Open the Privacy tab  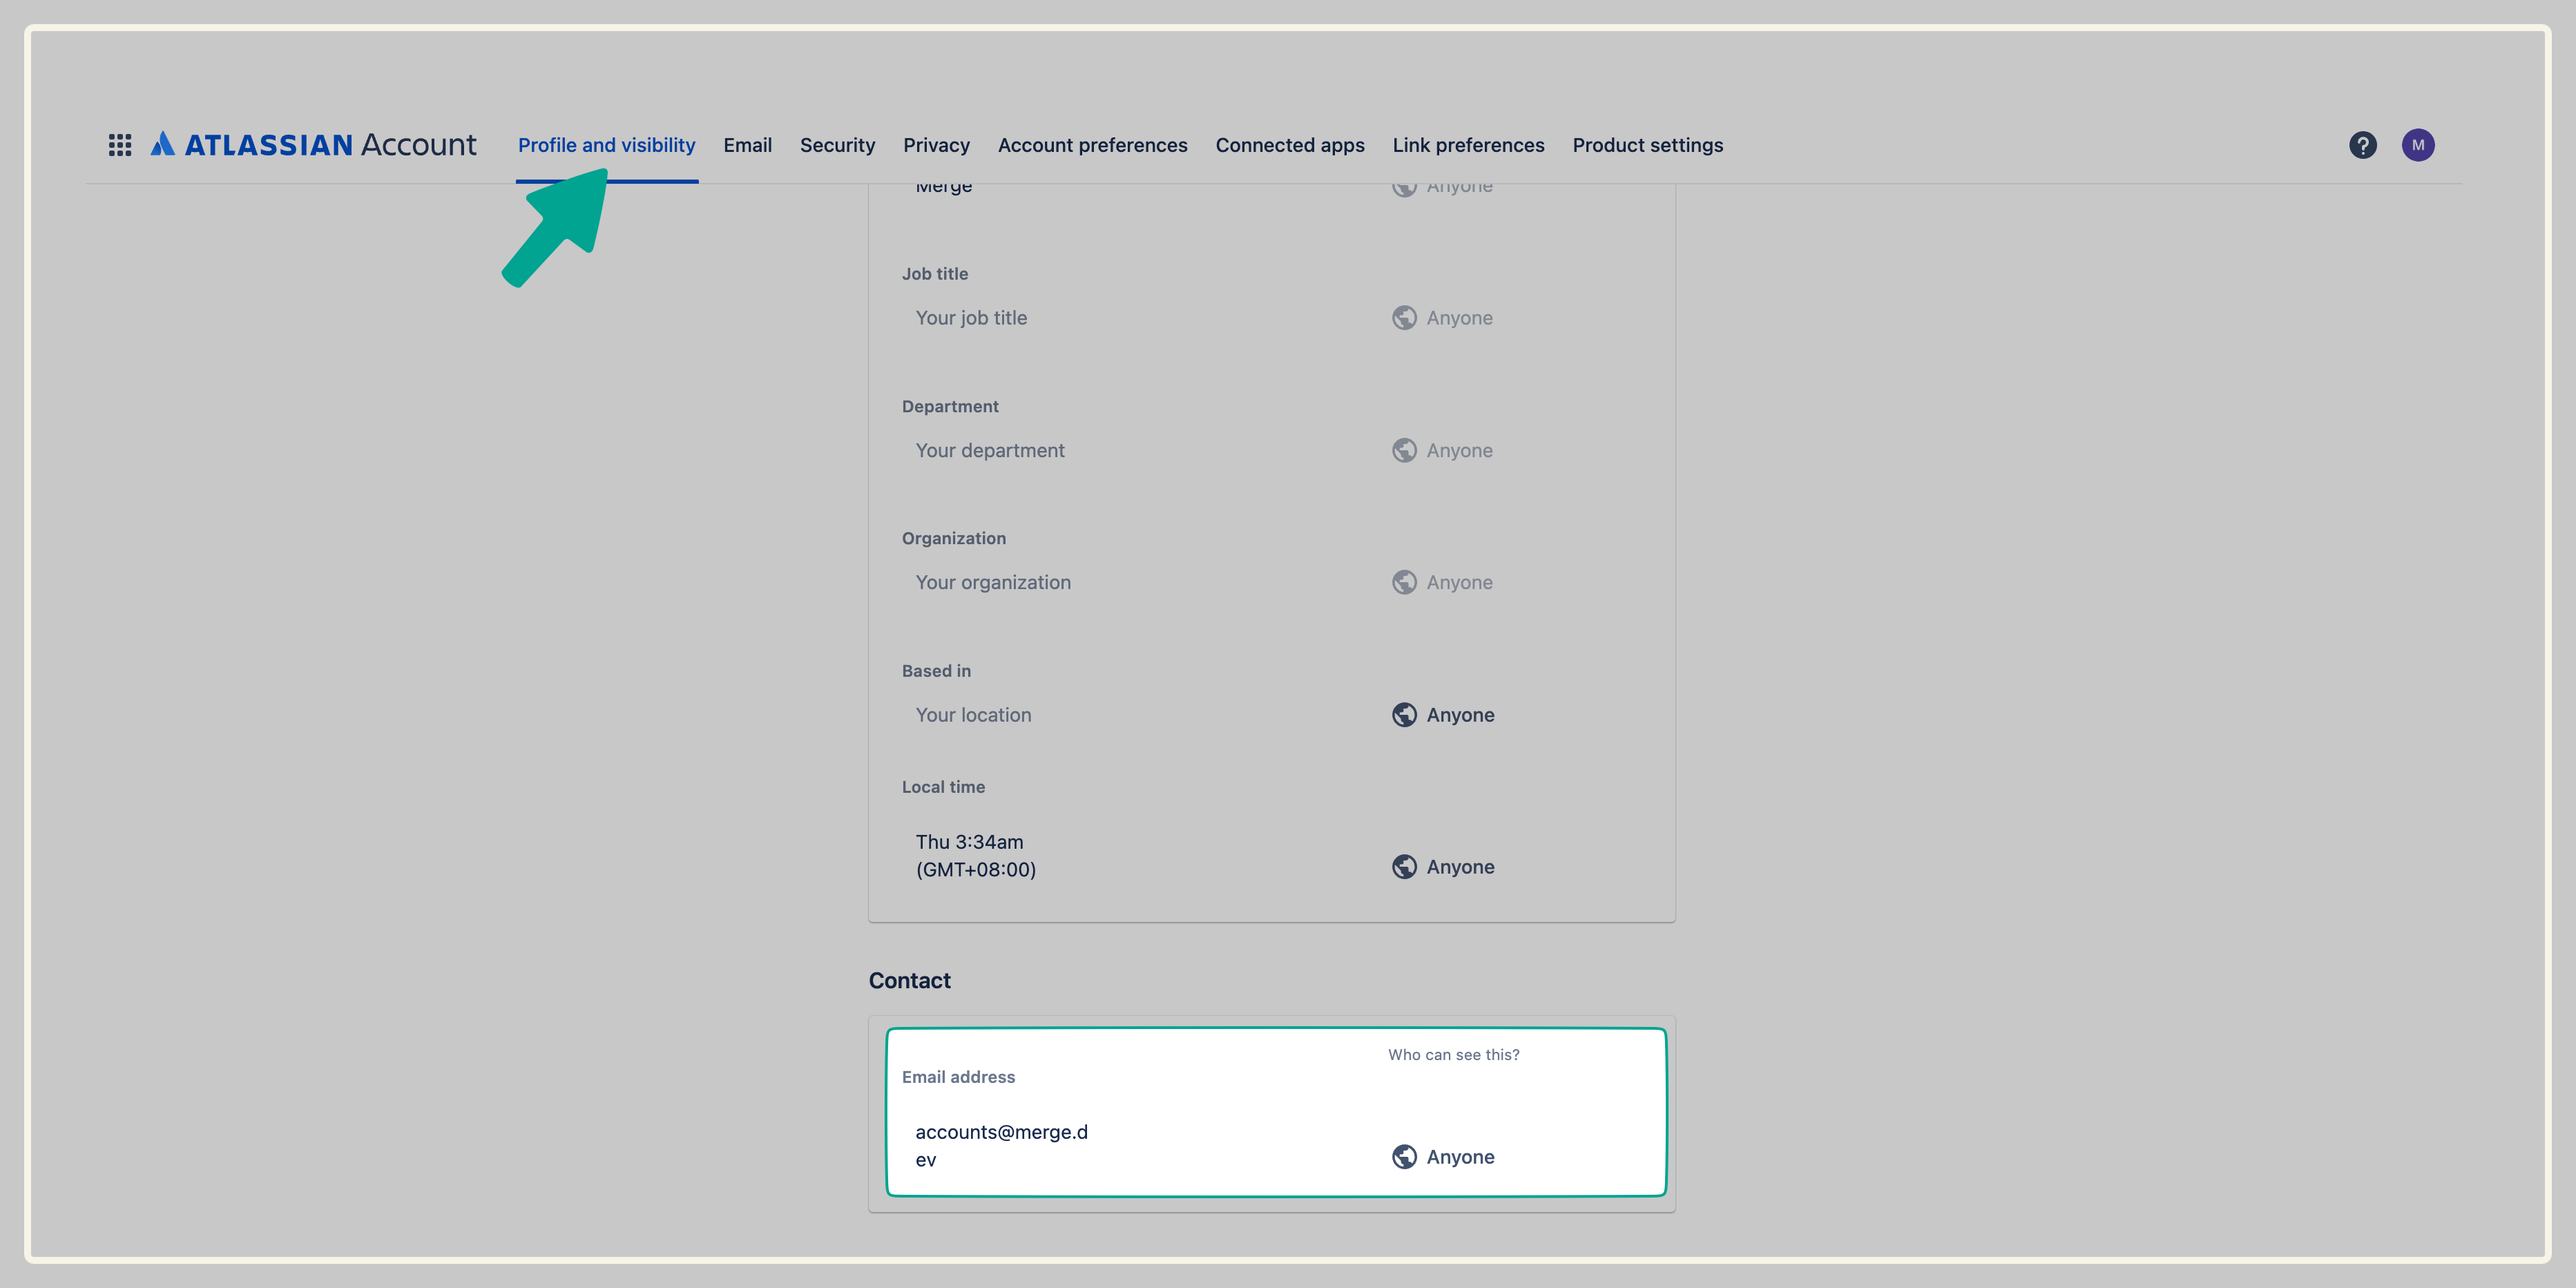click(x=936, y=145)
